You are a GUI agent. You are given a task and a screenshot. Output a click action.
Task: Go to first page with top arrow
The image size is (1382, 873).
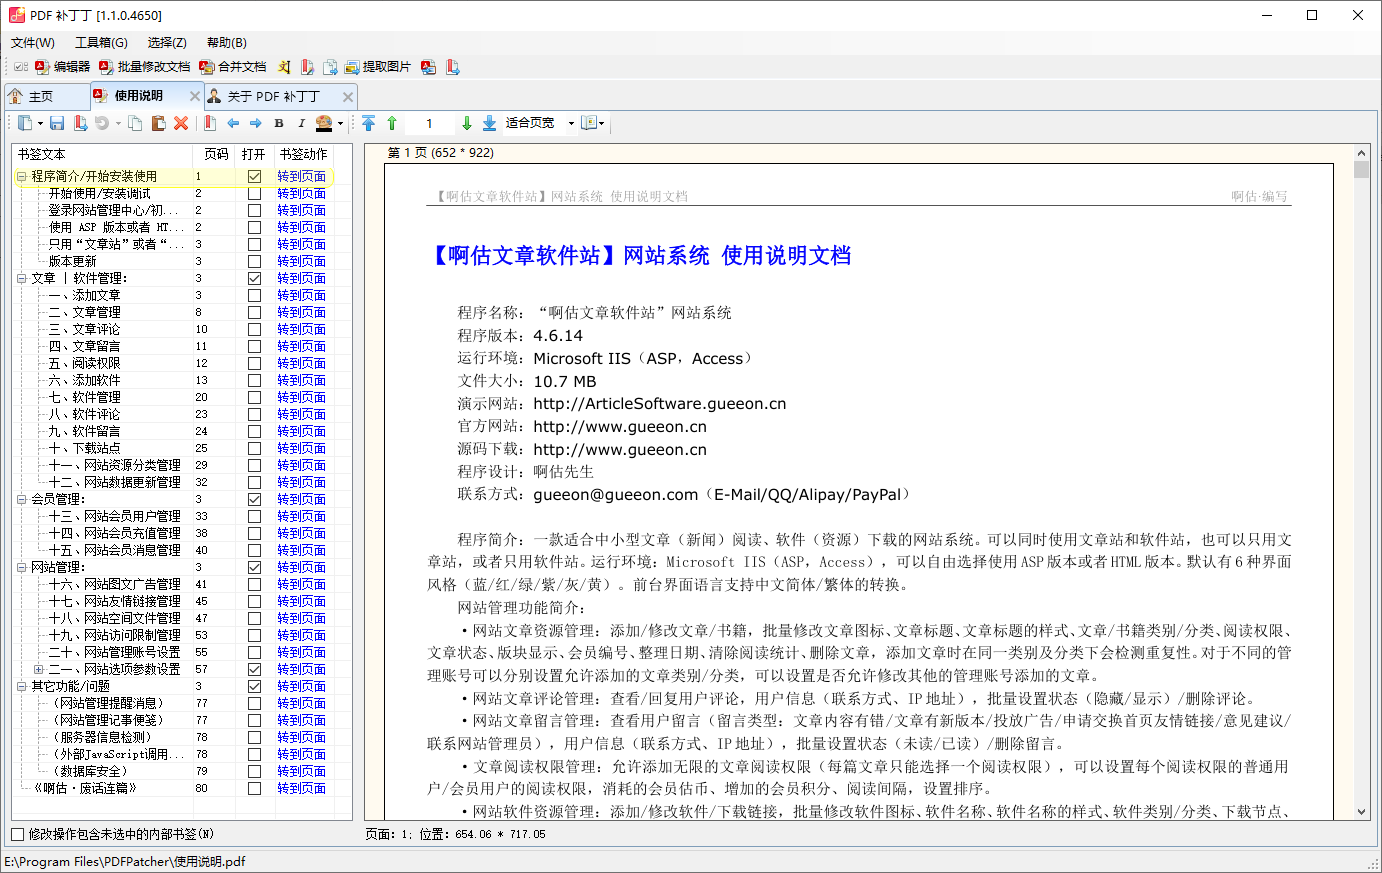click(x=369, y=123)
